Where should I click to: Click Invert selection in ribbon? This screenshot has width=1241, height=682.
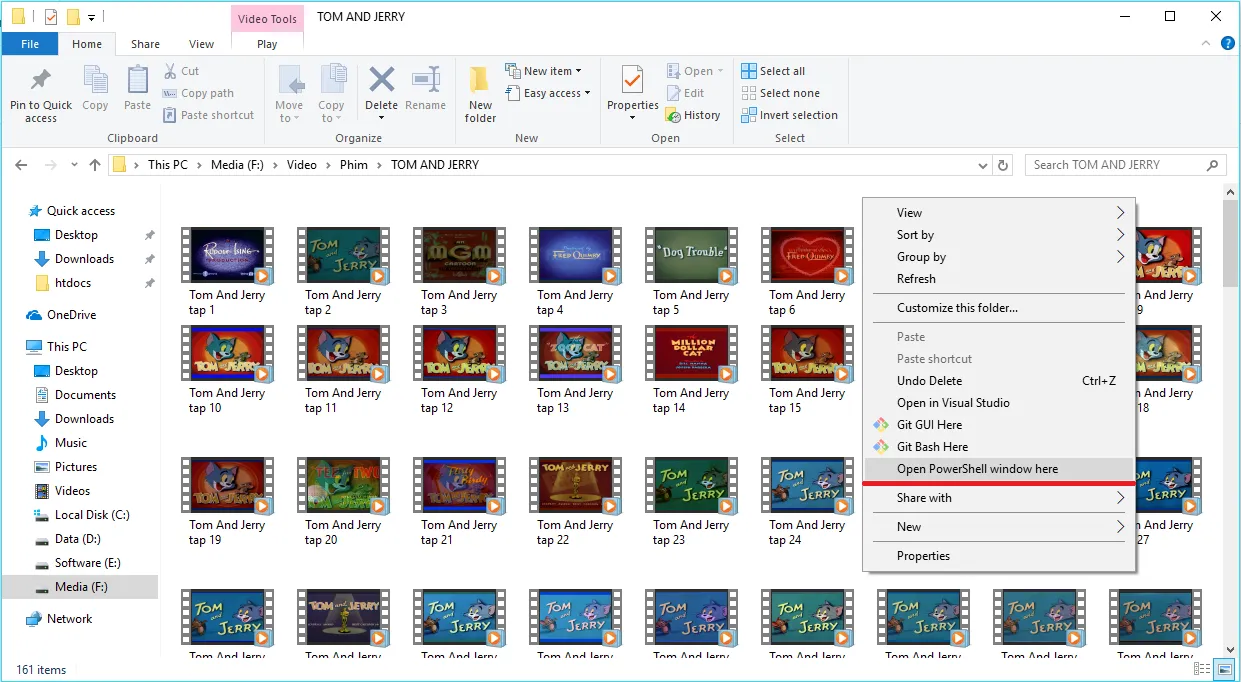coord(789,115)
